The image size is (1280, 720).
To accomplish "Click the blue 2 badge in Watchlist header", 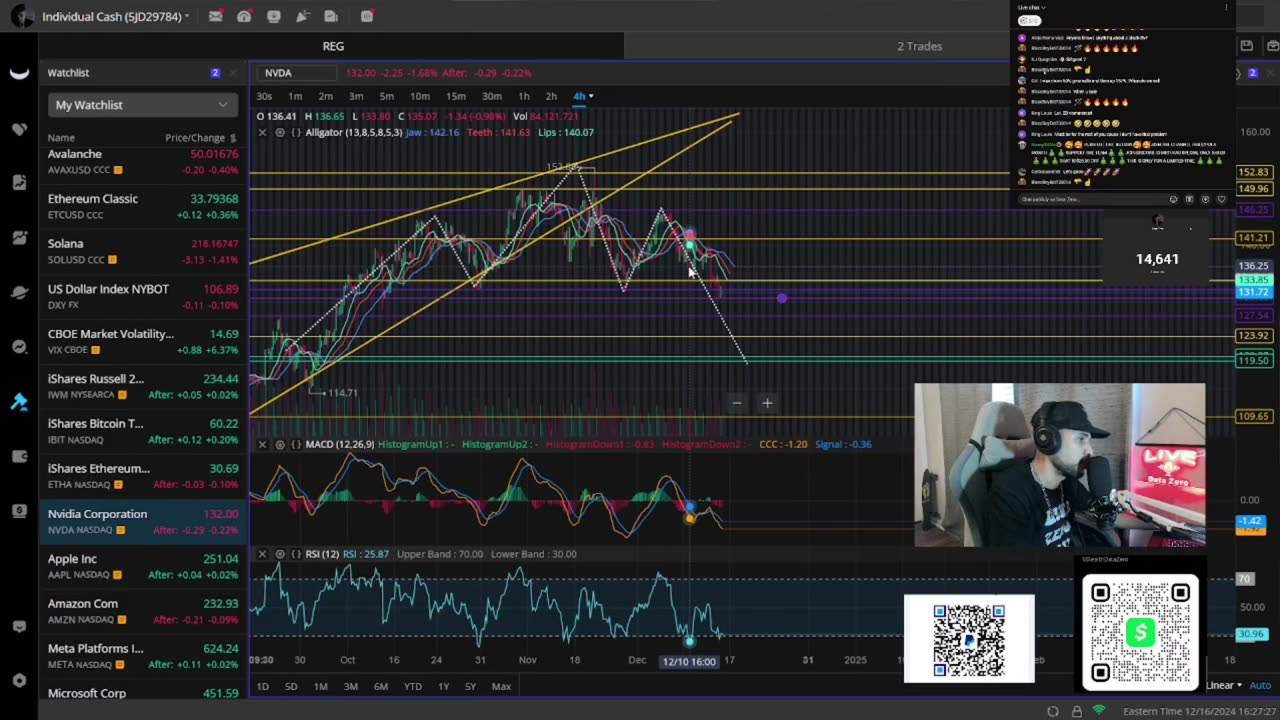I will 215,73.
